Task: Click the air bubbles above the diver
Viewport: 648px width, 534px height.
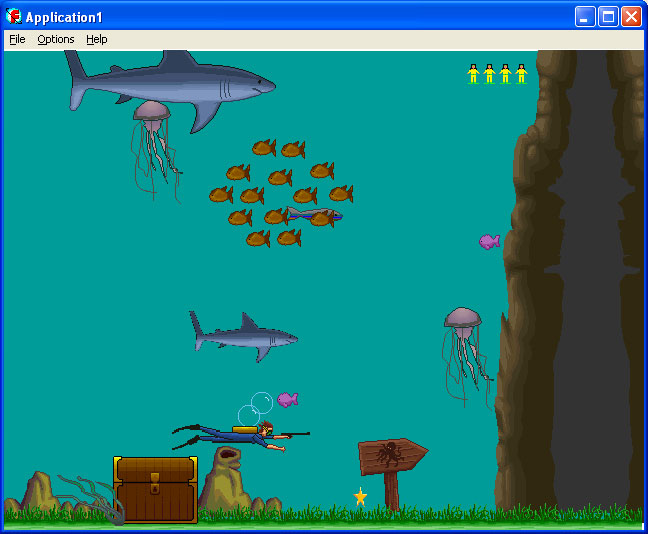Action: [x=255, y=407]
